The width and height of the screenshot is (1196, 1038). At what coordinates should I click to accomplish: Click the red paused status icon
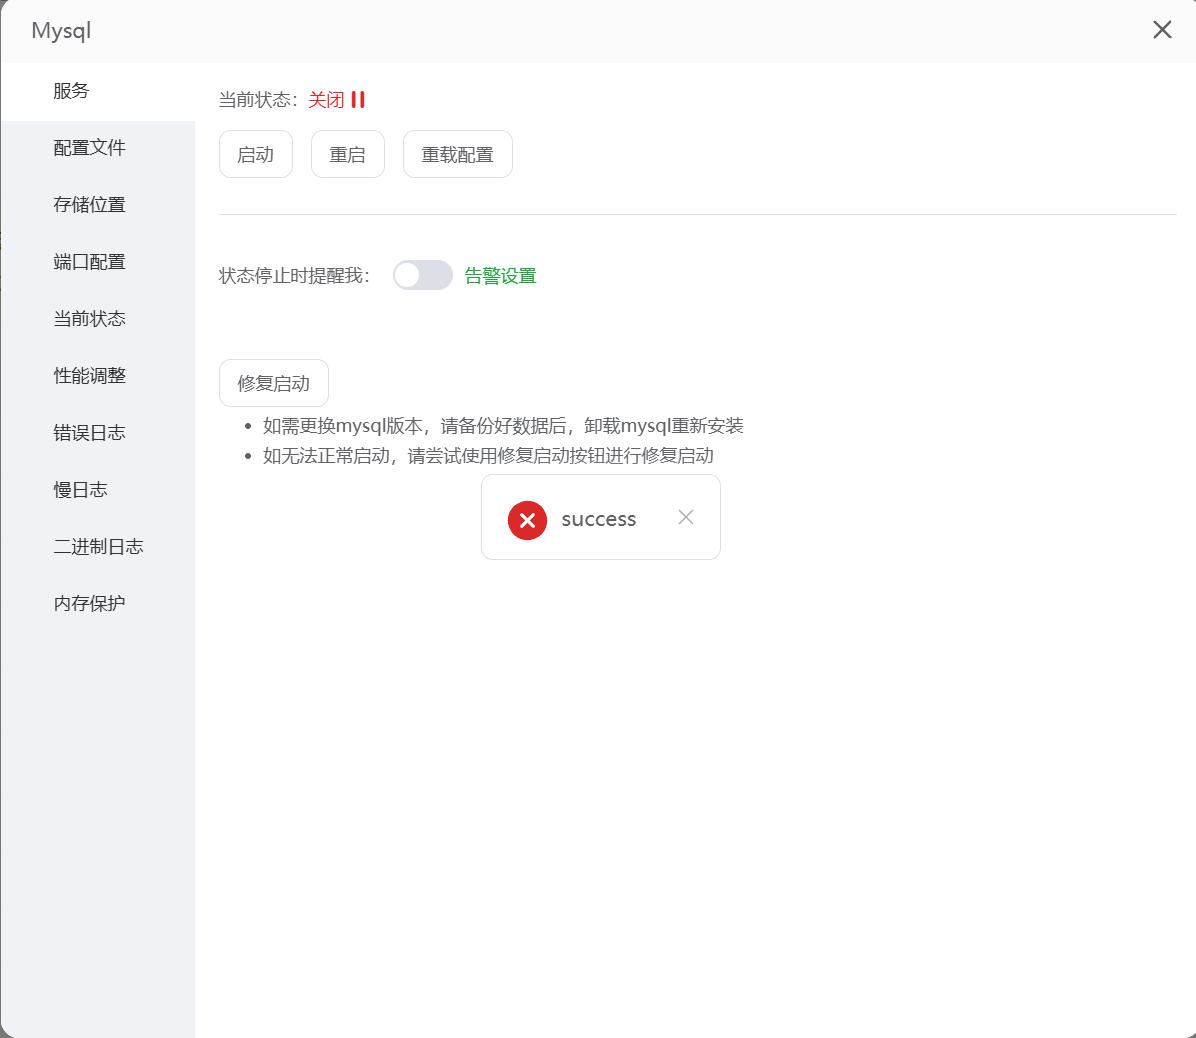coord(358,100)
